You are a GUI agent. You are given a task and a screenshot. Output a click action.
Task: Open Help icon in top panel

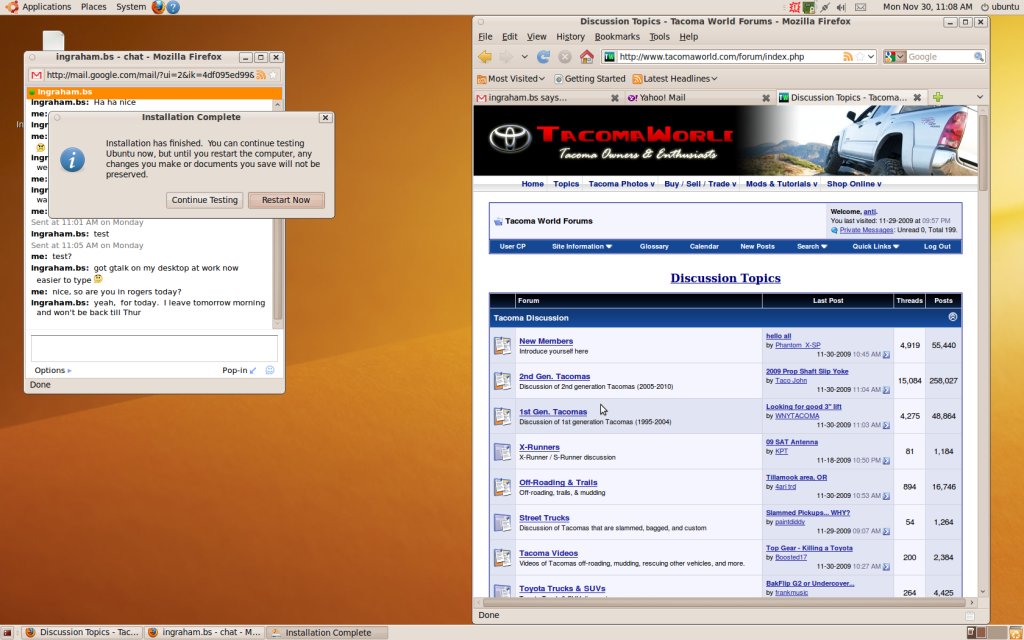tap(173, 7)
